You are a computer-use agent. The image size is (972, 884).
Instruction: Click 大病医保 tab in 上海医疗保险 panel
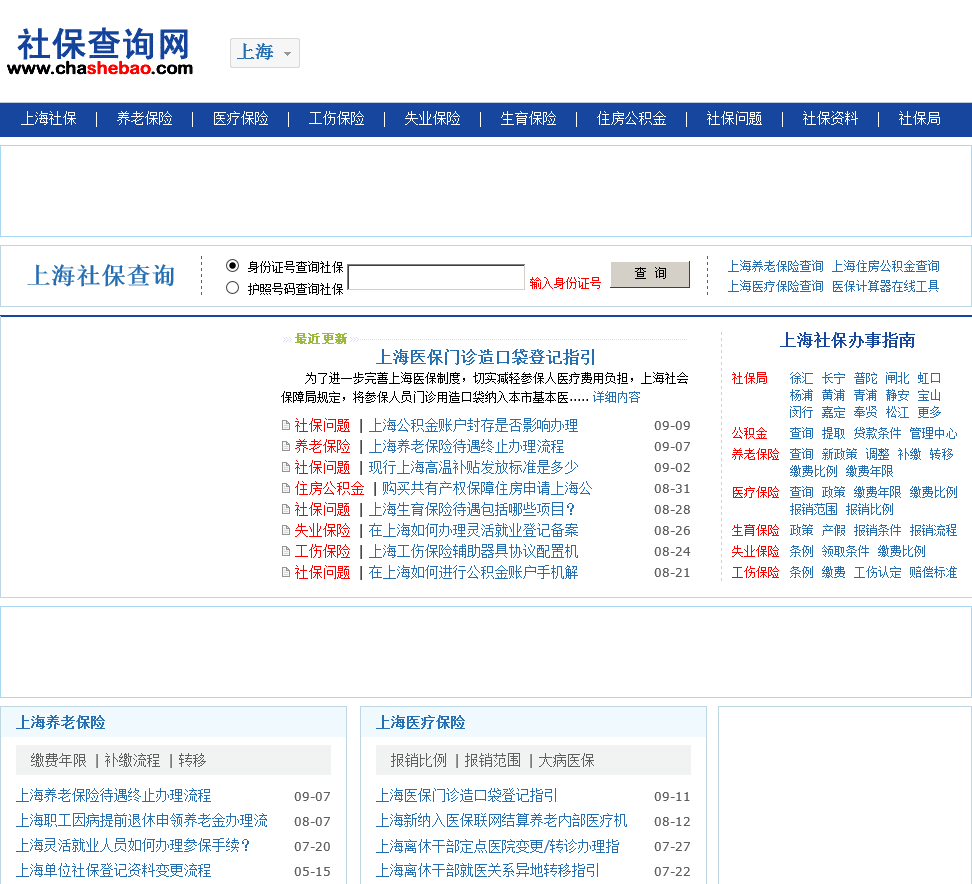click(x=566, y=761)
